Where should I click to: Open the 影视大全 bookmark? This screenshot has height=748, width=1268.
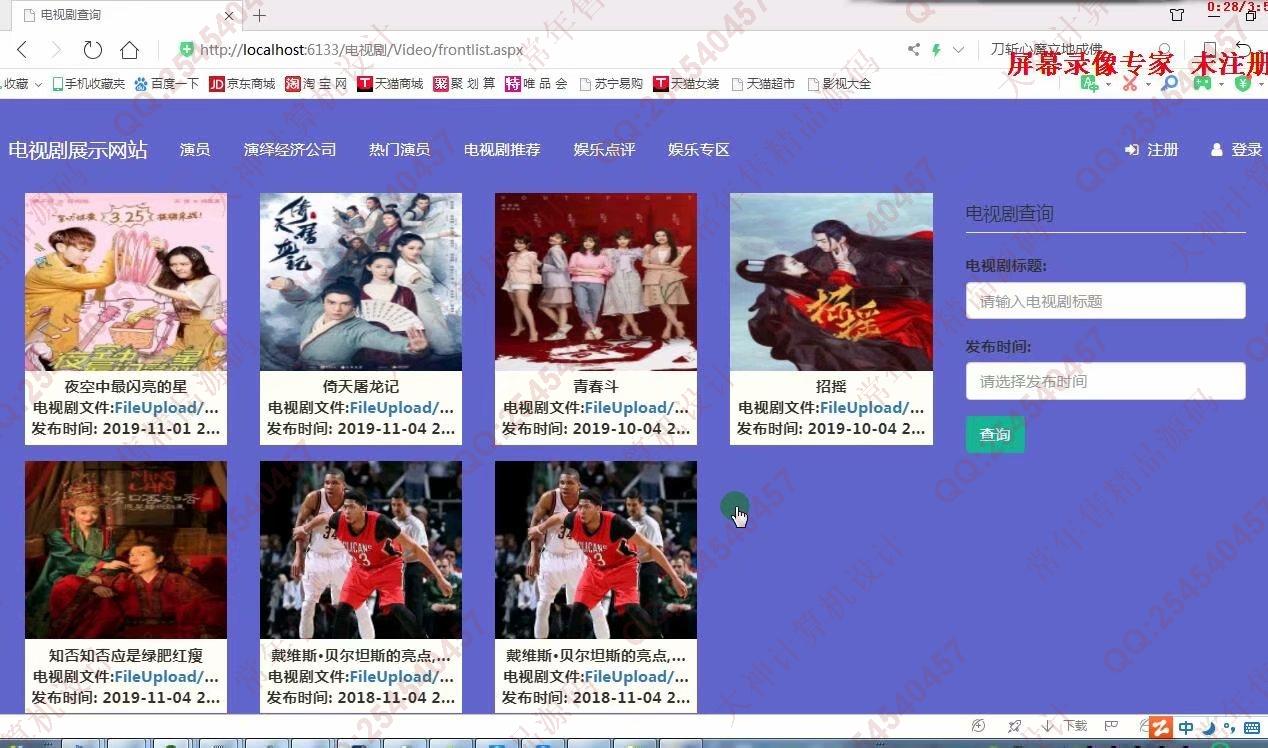(x=839, y=84)
